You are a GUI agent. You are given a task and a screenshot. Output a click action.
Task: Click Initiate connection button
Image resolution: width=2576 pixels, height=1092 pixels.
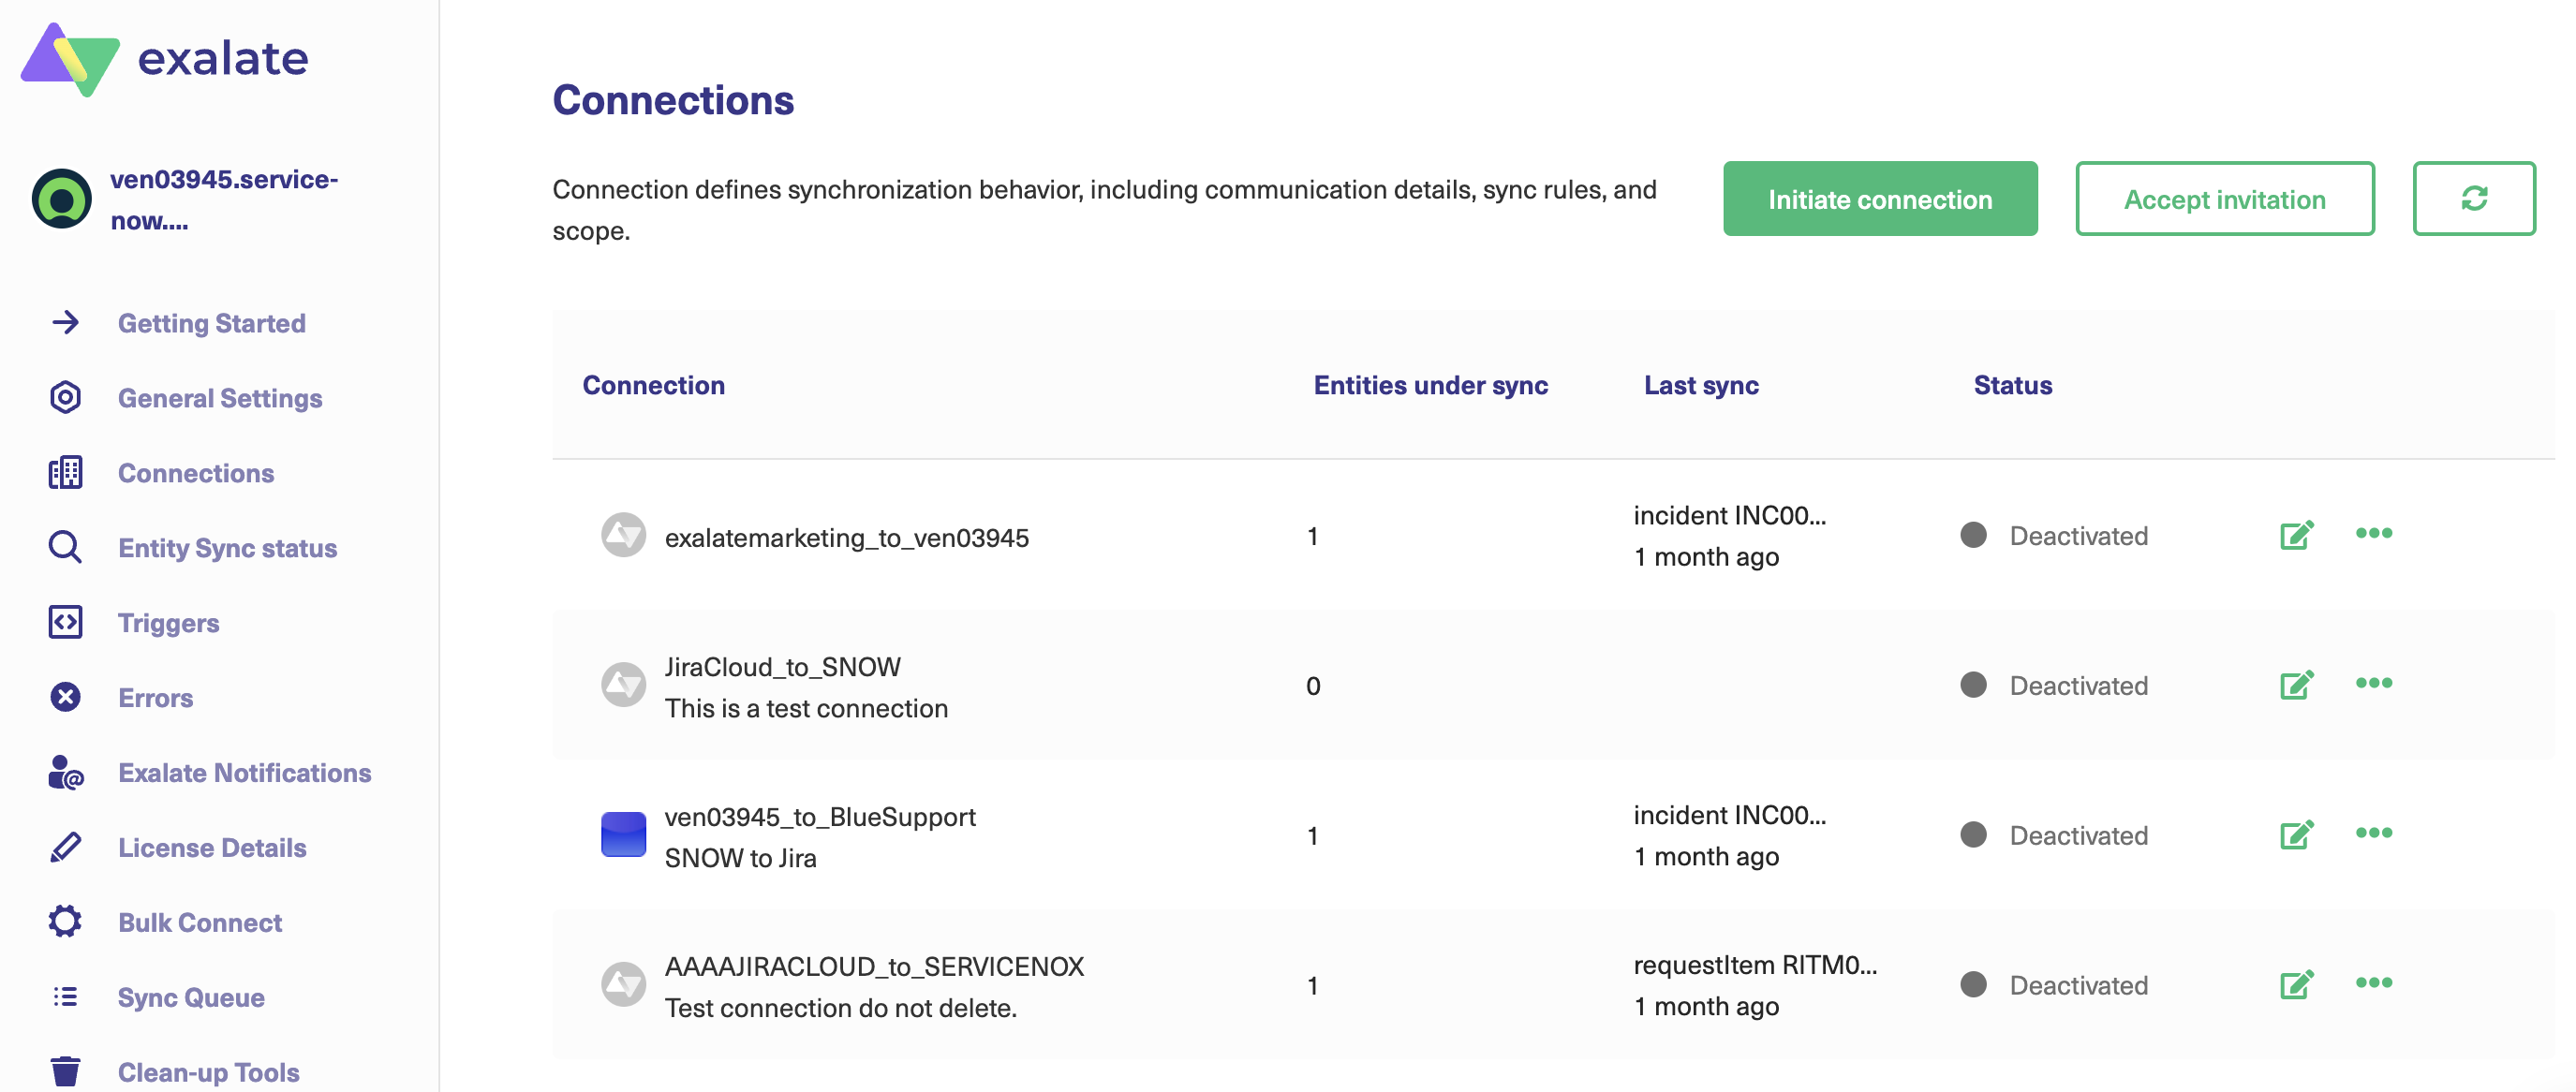click(1879, 197)
